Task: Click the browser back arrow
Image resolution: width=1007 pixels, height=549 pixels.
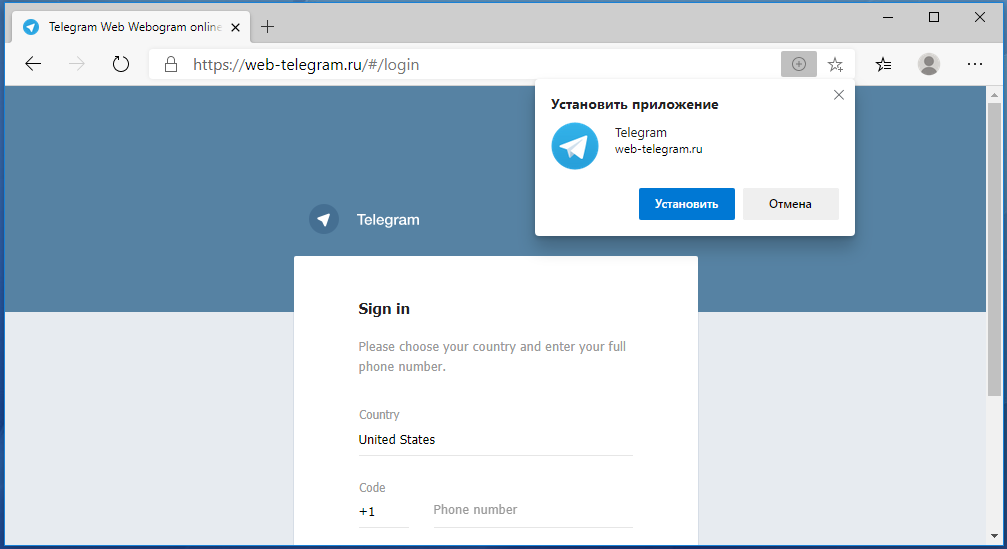Action: pyautogui.click(x=33, y=64)
